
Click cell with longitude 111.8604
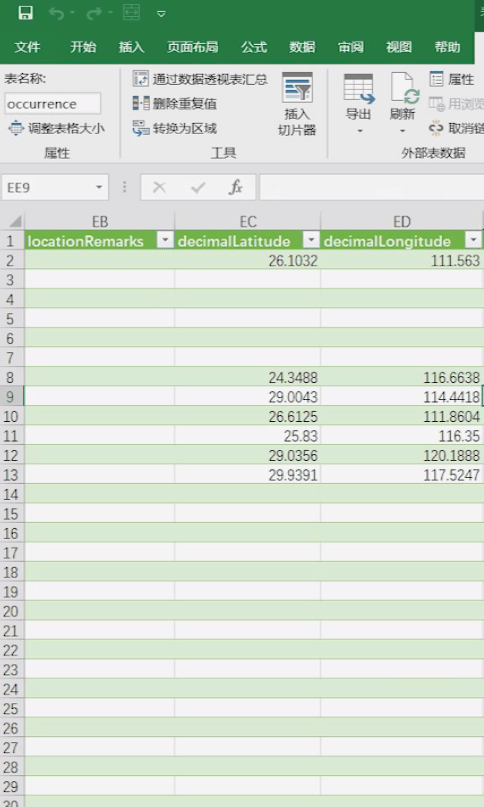point(402,416)
